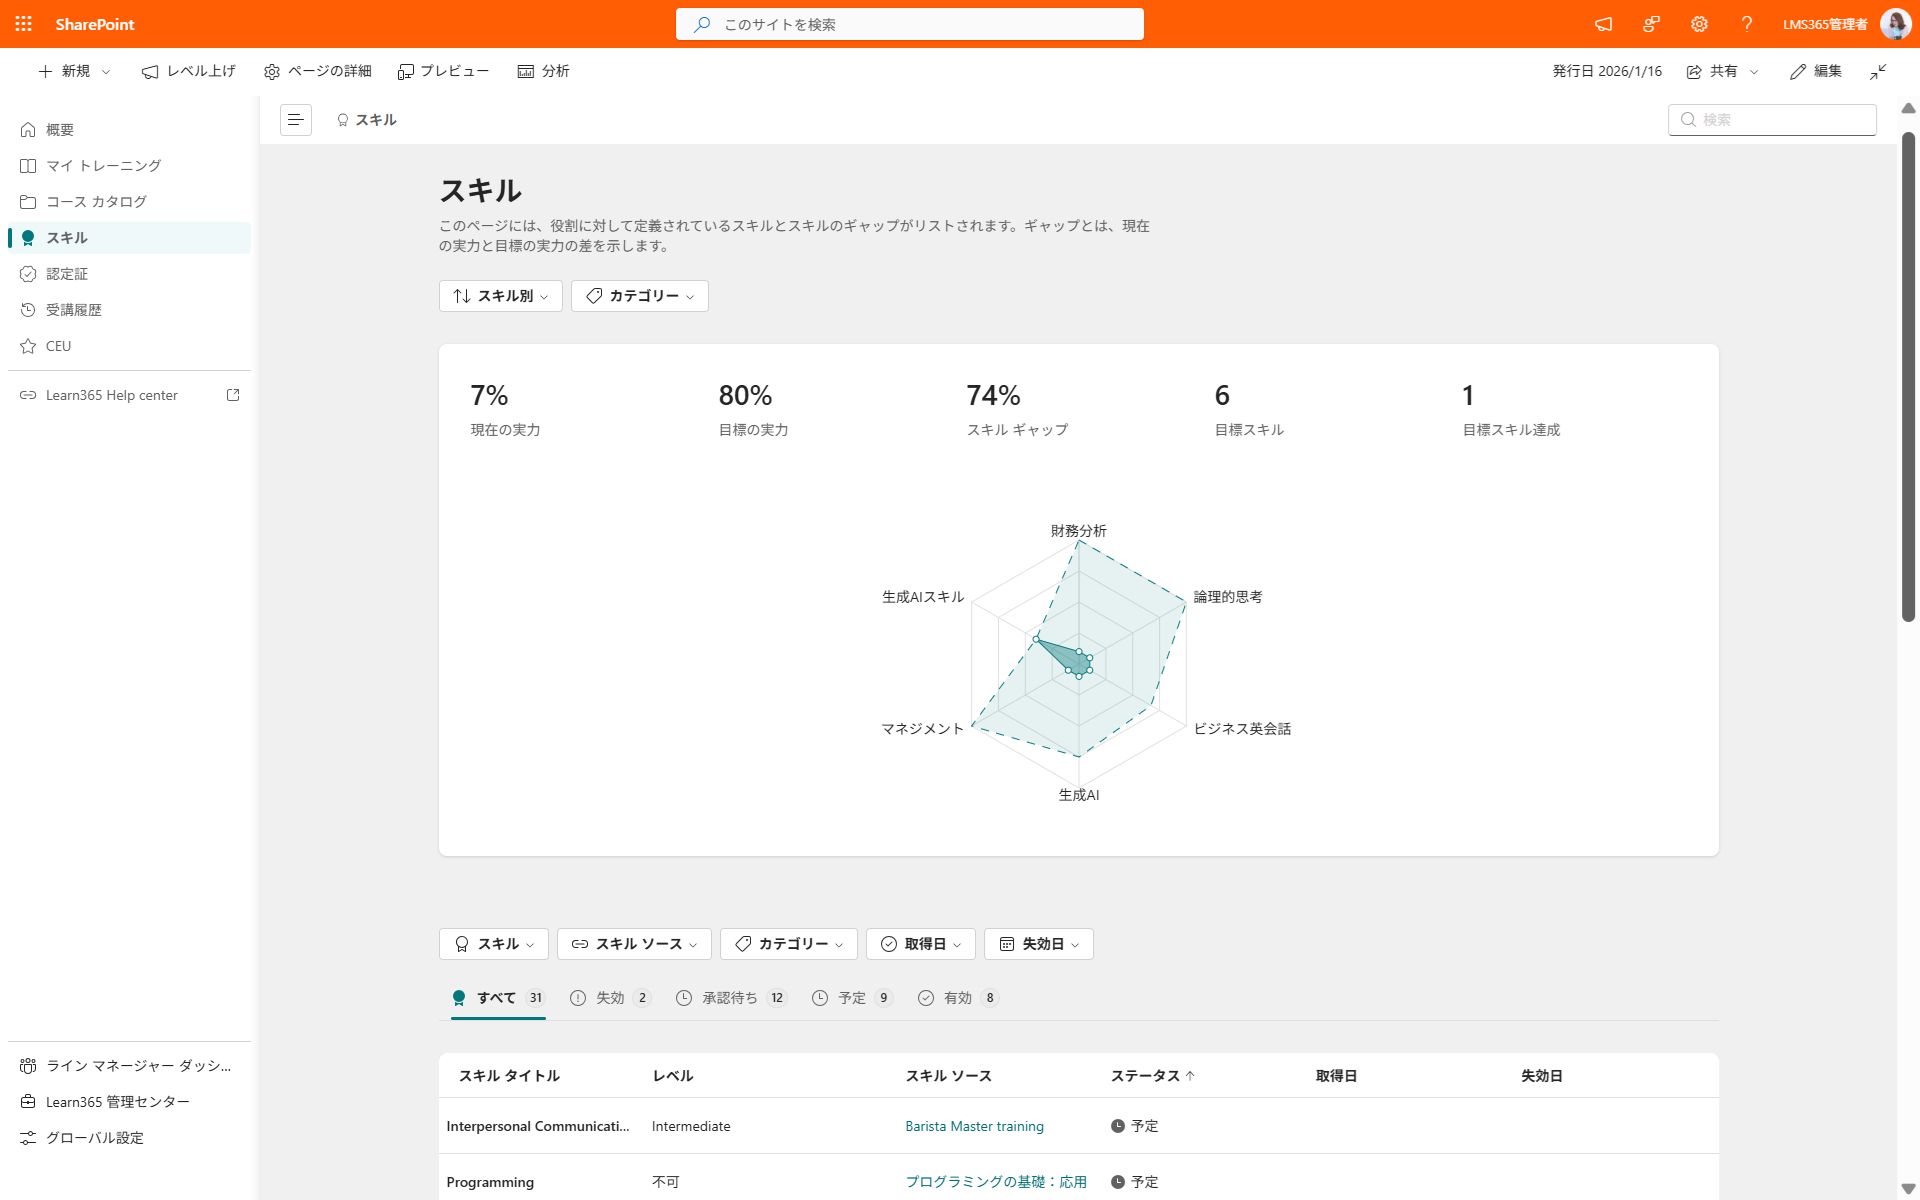This screenshot has height=1200, width=1920.
Task: Click the 分析 analytics chart icon
Action: (x=525, y=71)
